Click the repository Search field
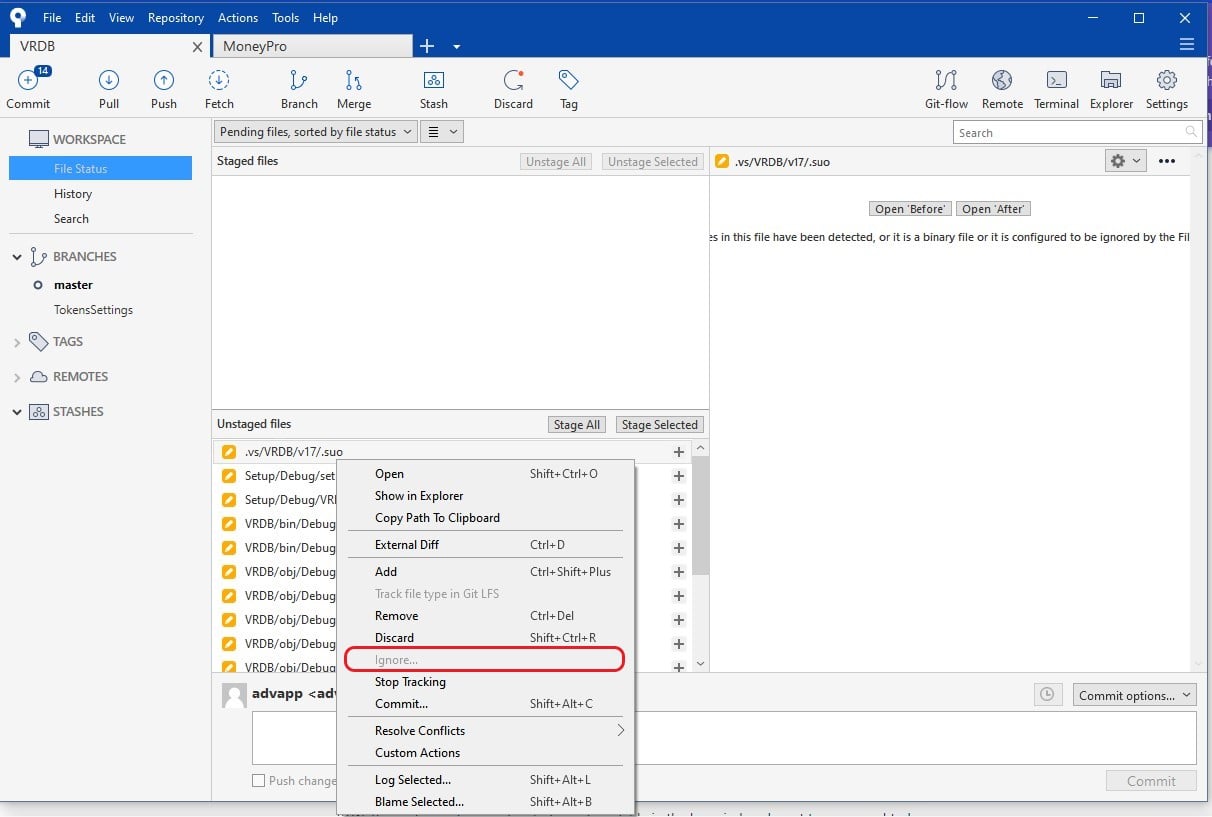The height and width of the screenshot is (817, 1212). pyautogui.click(x=1077, y=132)
